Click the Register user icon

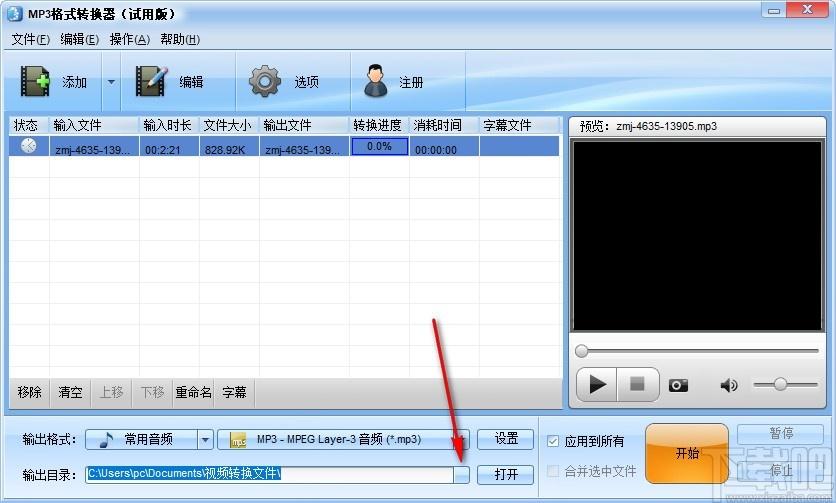coord(376,81)
